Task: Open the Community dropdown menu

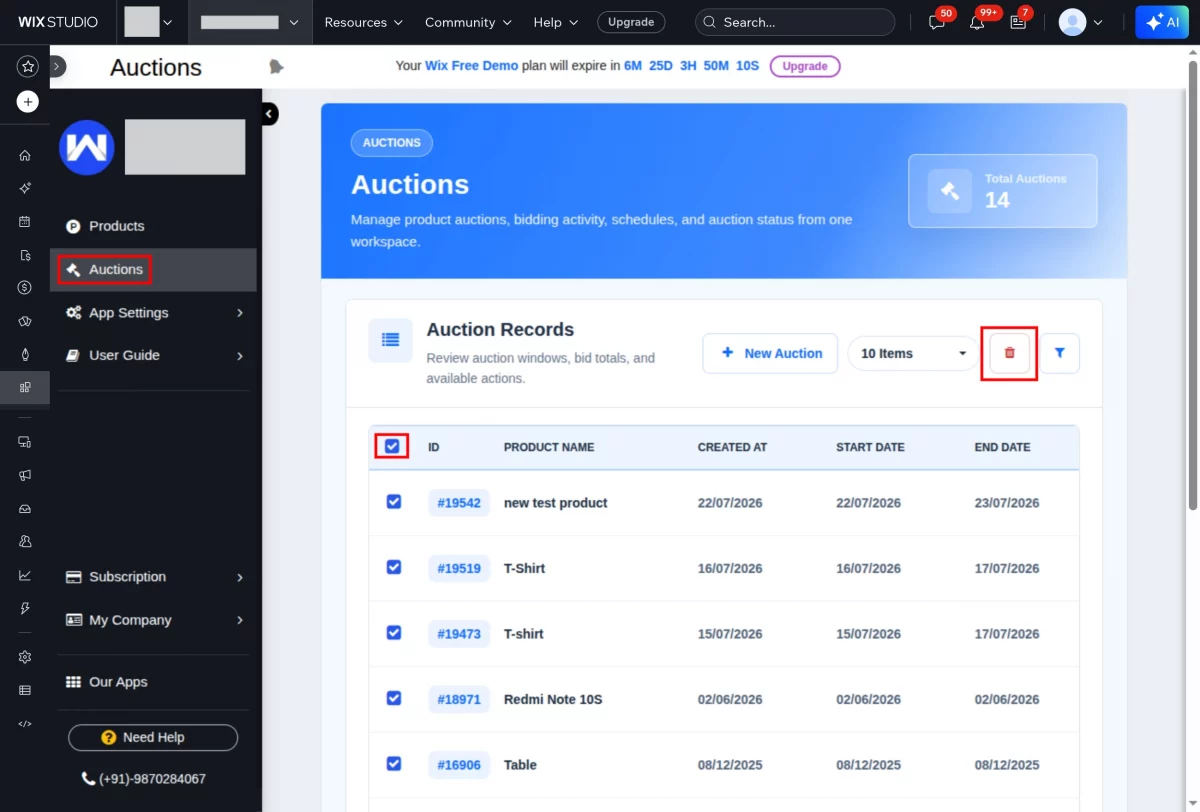Action: click(x=468, y=22)
